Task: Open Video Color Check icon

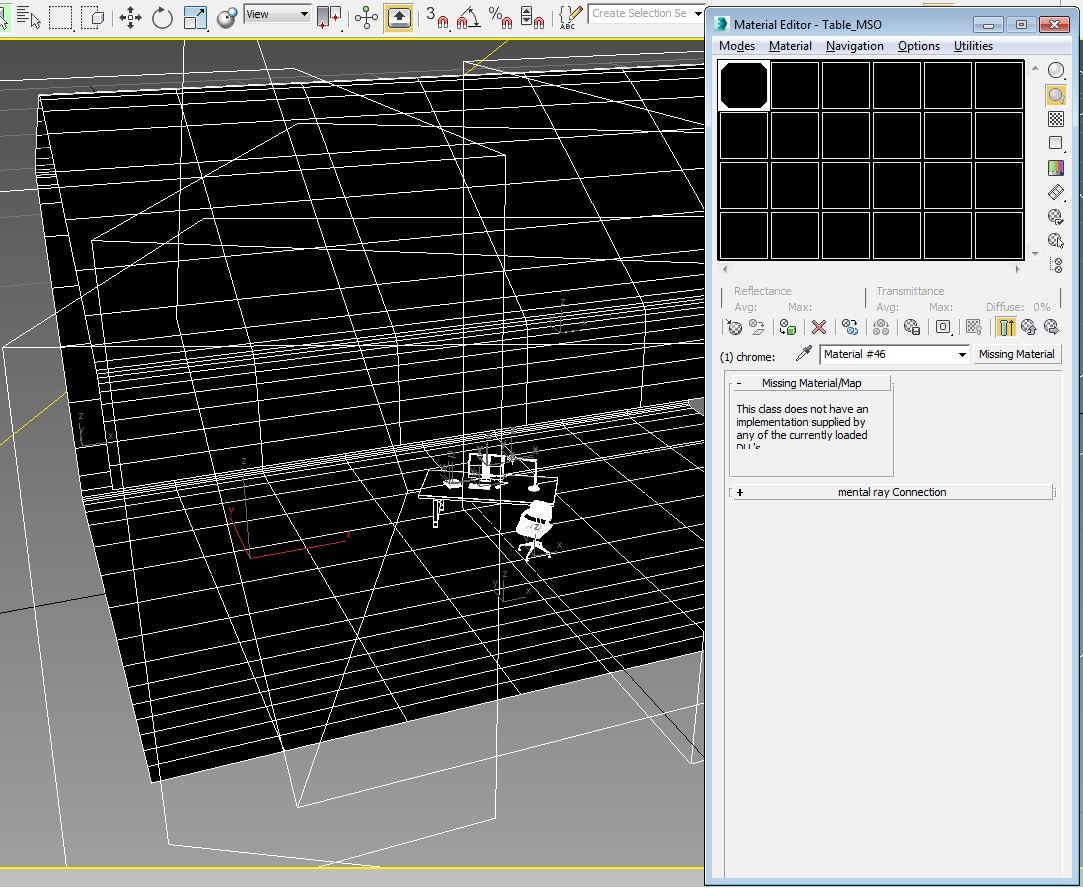Action: pos(1055,168)
